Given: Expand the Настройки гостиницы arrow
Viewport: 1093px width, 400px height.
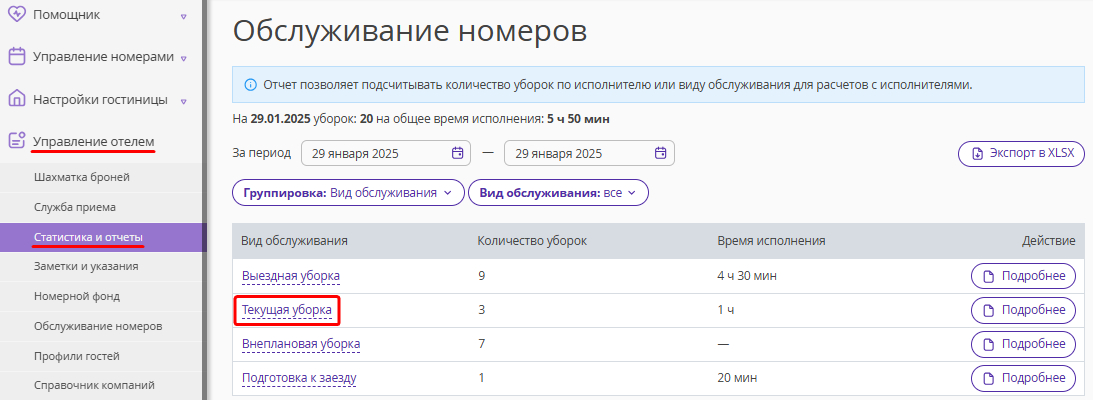Looking at the screenshot, I should pos(183,101).
